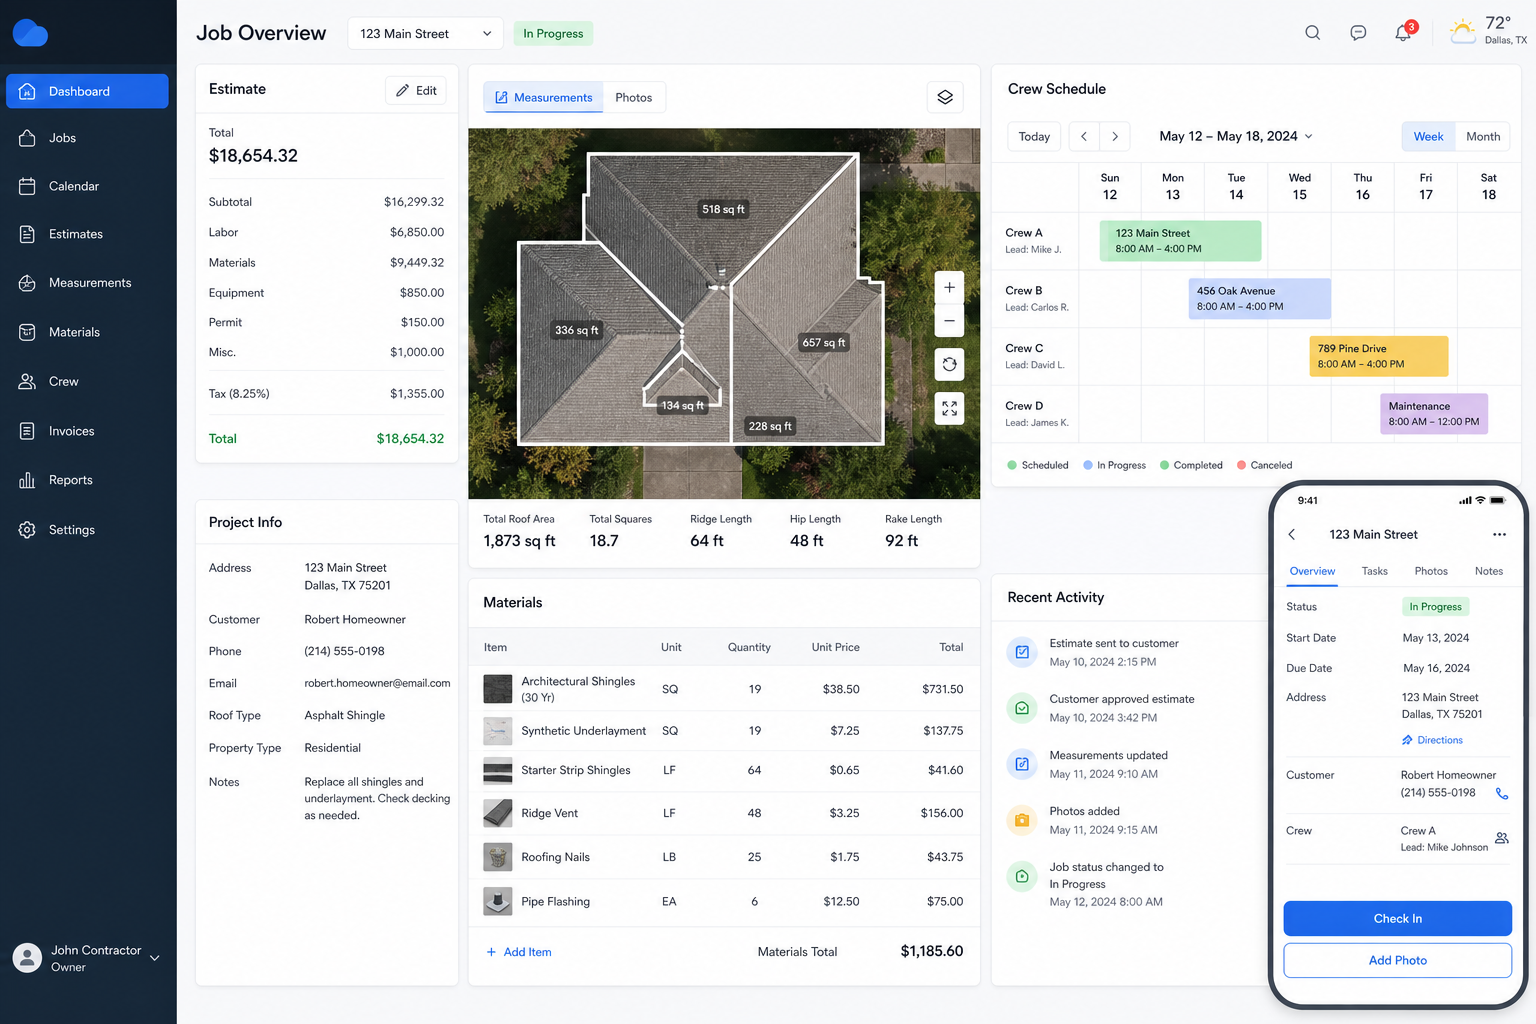
Task: Open Directions link in mobile panel
Action: click(1432, 740)
